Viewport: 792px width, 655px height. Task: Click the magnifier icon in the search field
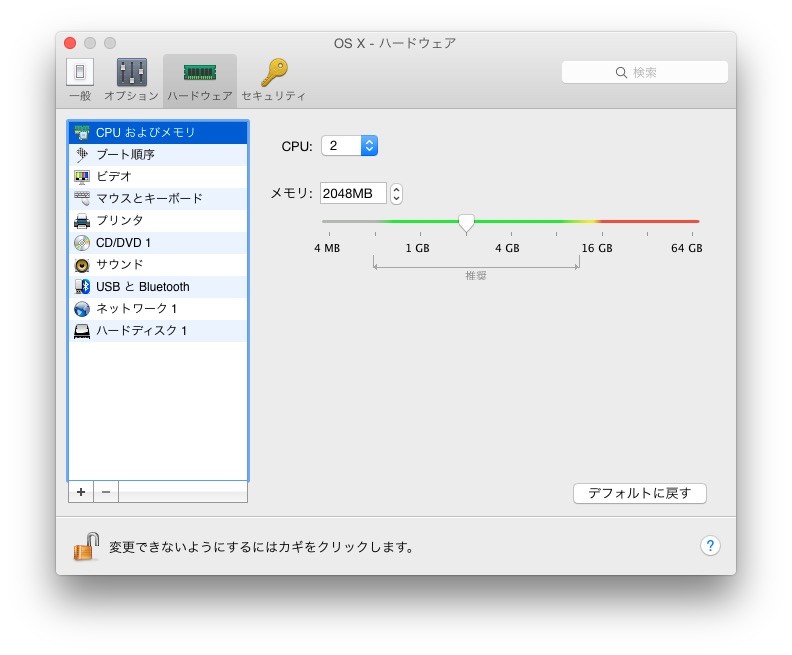click(621, 72)
